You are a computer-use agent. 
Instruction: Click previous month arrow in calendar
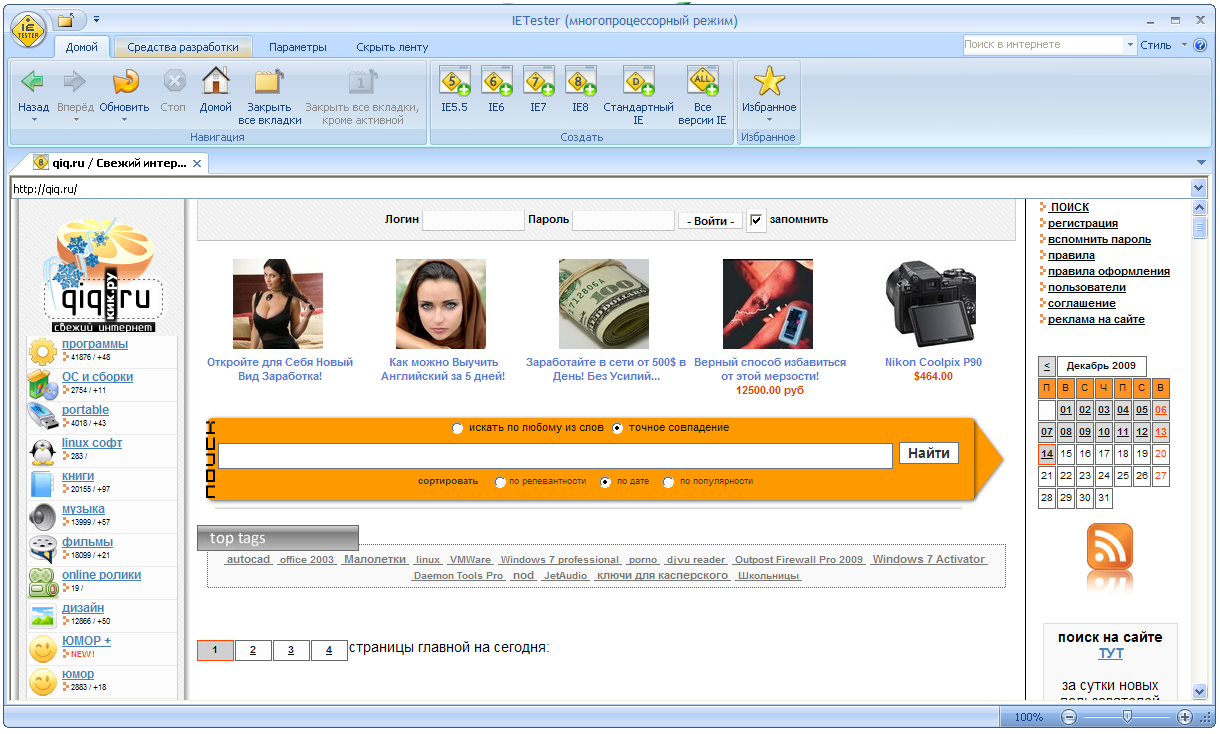pos(1047,366)
